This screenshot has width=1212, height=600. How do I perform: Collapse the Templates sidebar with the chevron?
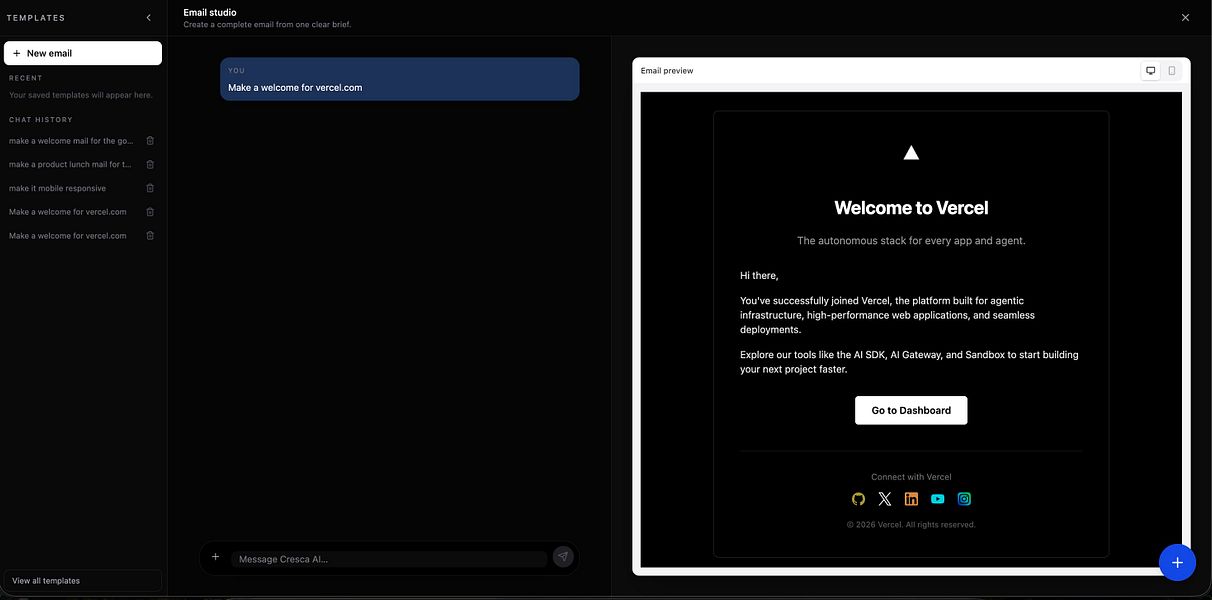click(149, 18)
